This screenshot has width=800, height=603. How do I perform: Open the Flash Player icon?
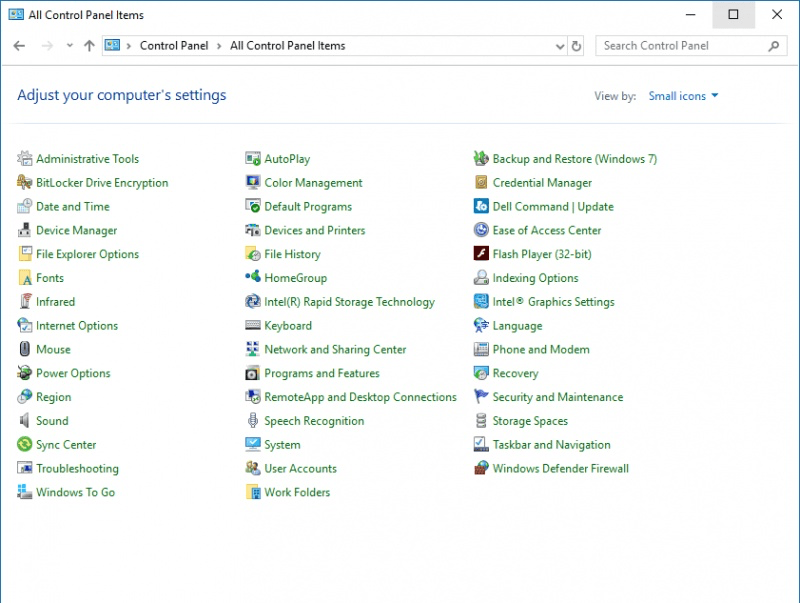481,254
